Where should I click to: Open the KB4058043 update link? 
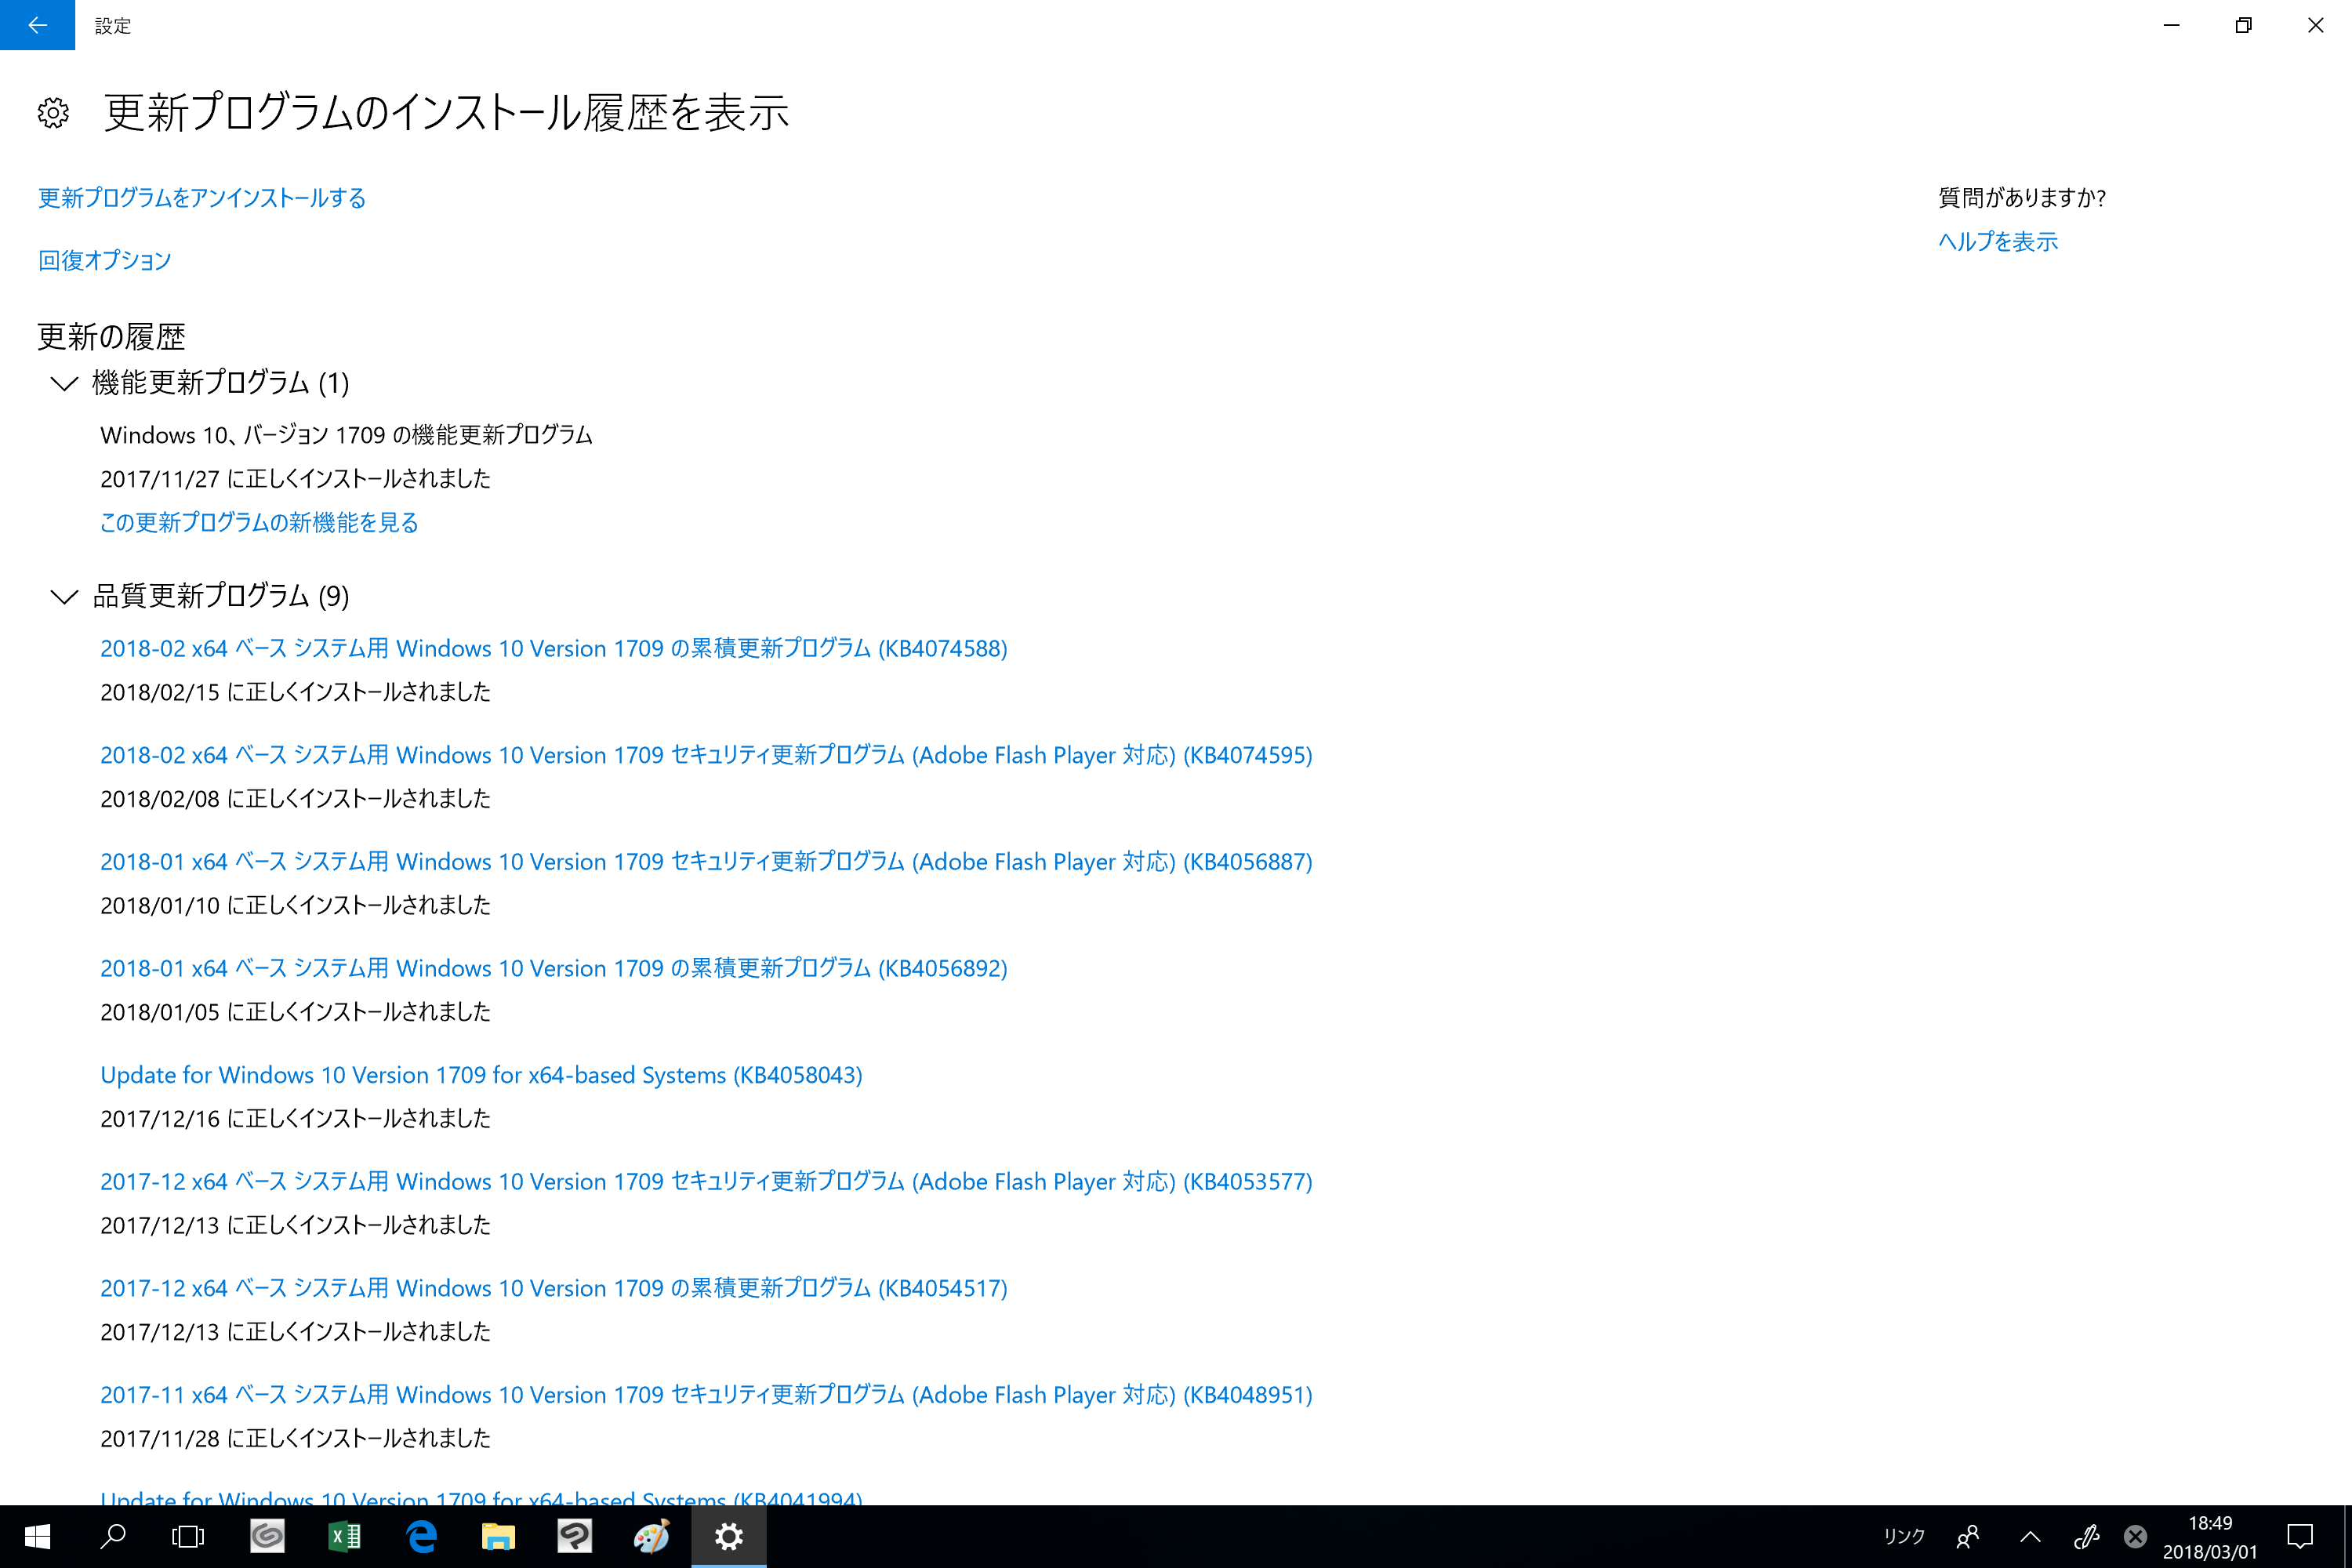click(x=481, y=1075)
